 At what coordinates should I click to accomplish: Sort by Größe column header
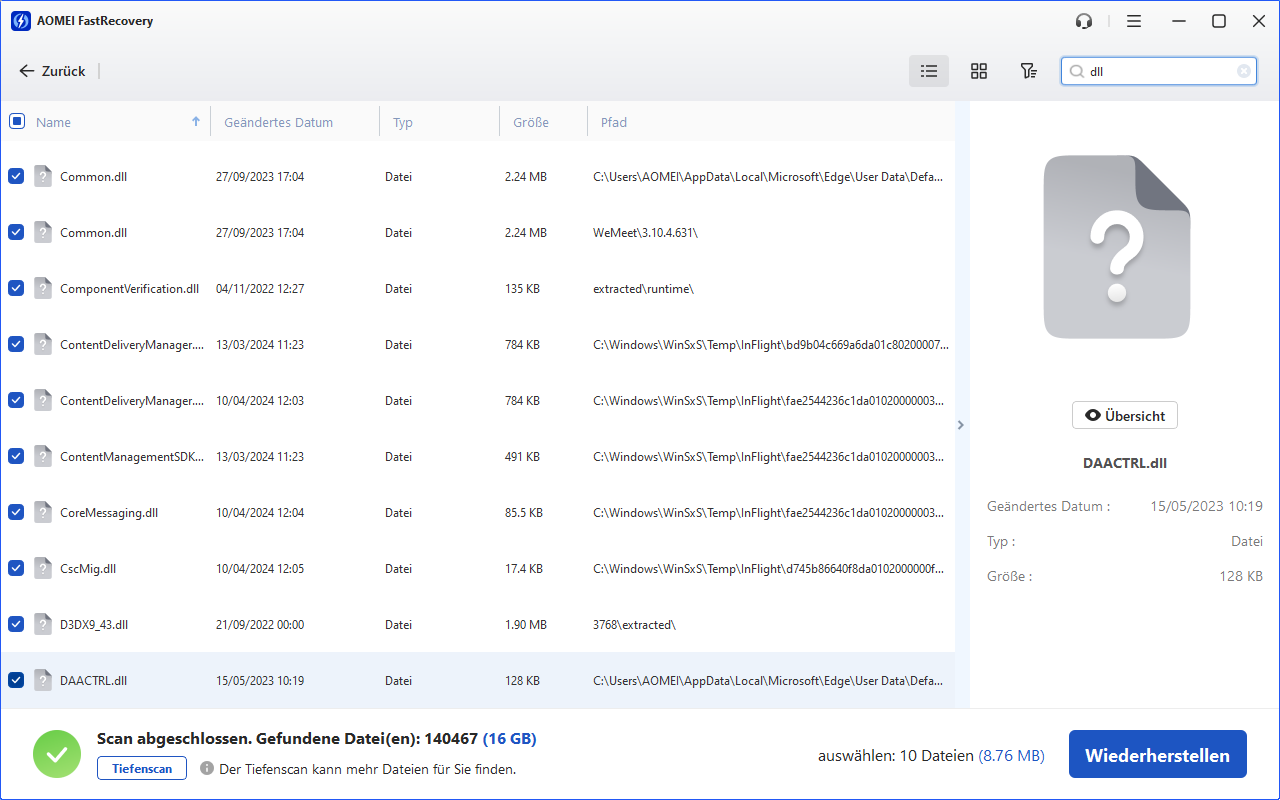tap(531, 122)
